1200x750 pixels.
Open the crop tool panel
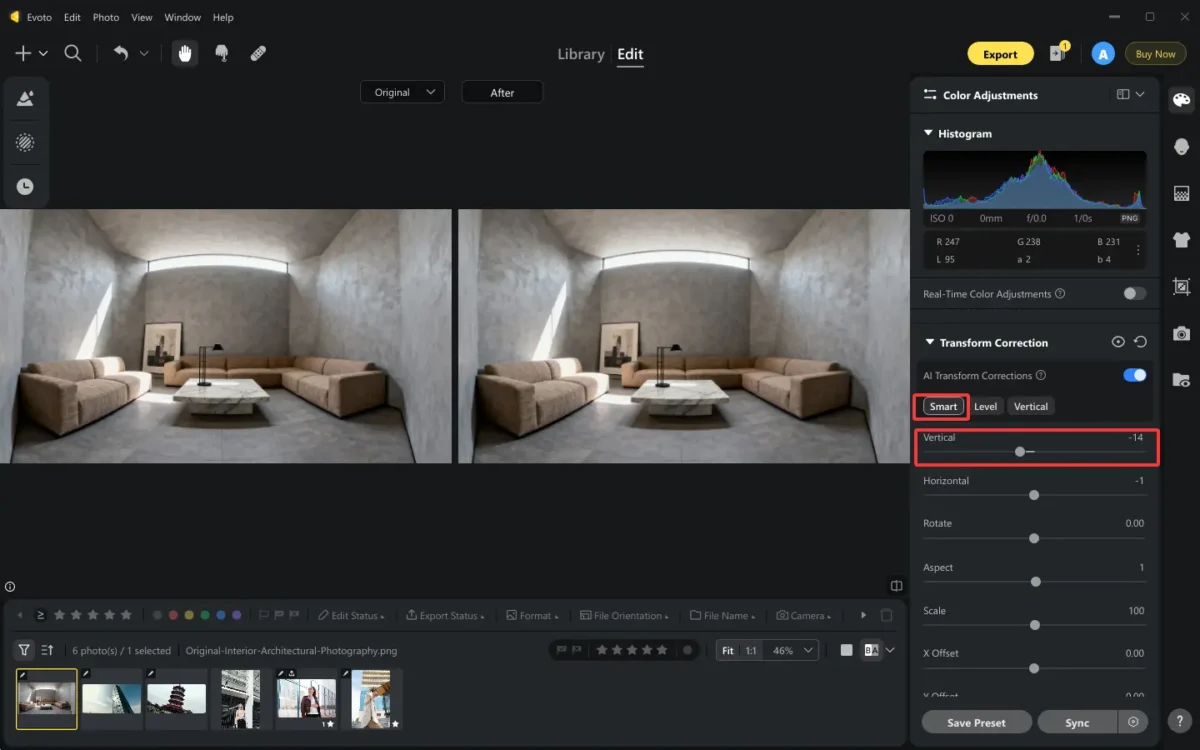[1181, 286]
